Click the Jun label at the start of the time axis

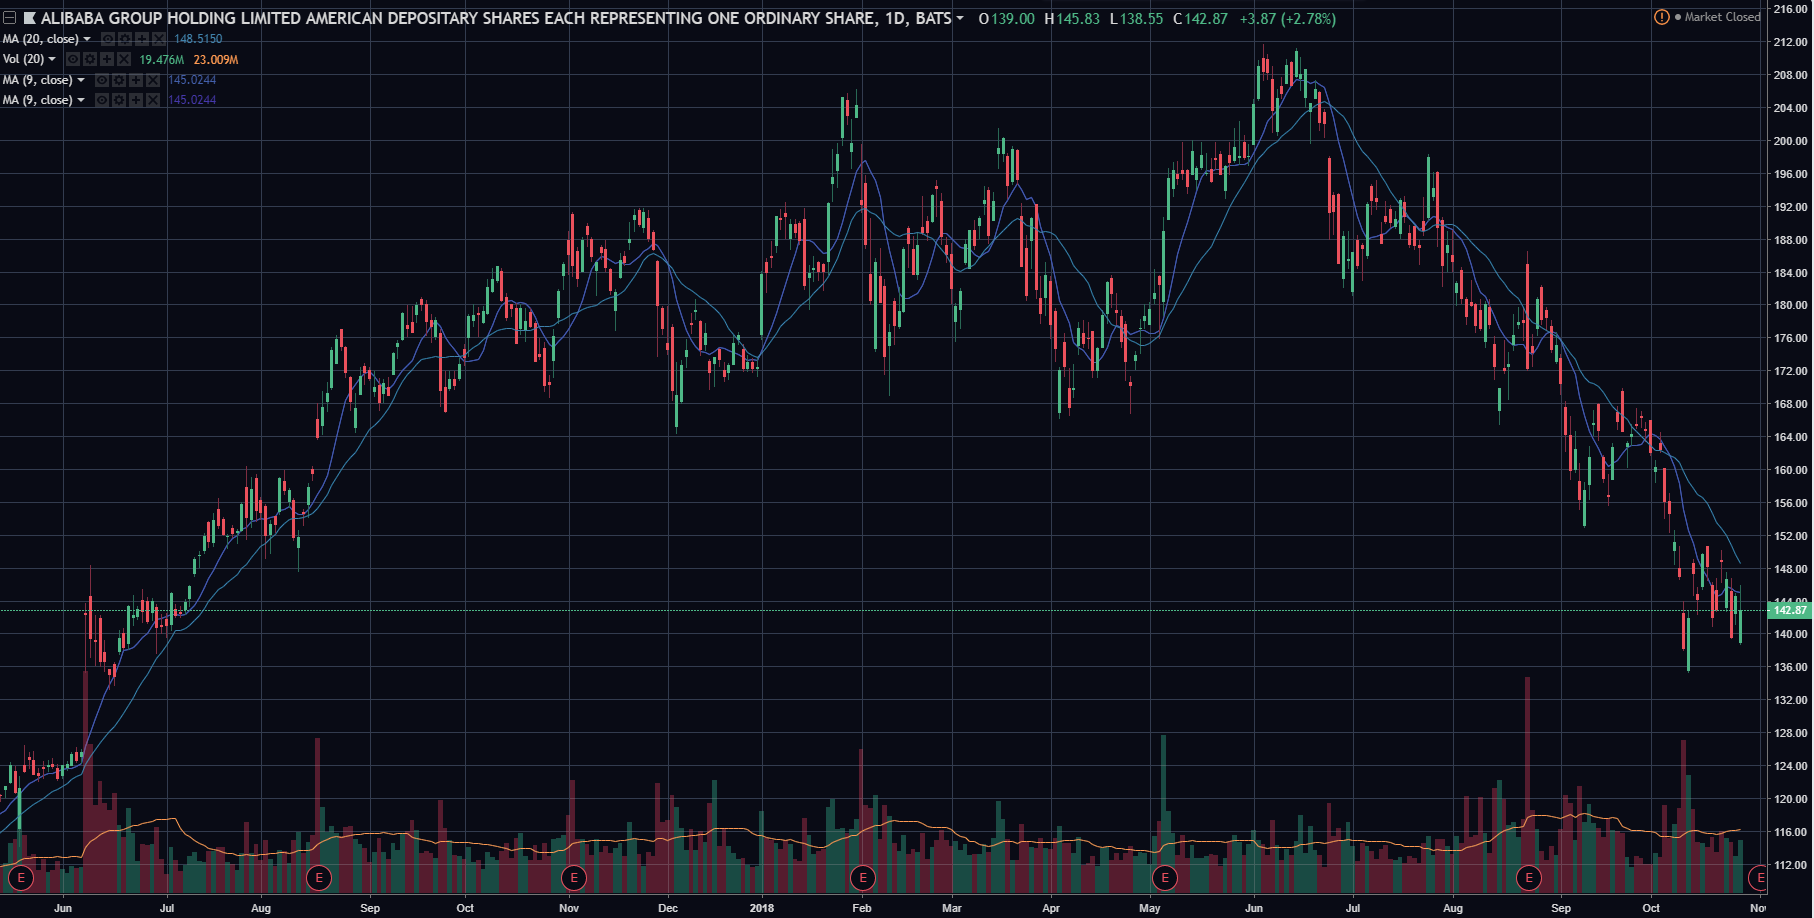coord(63,908)
